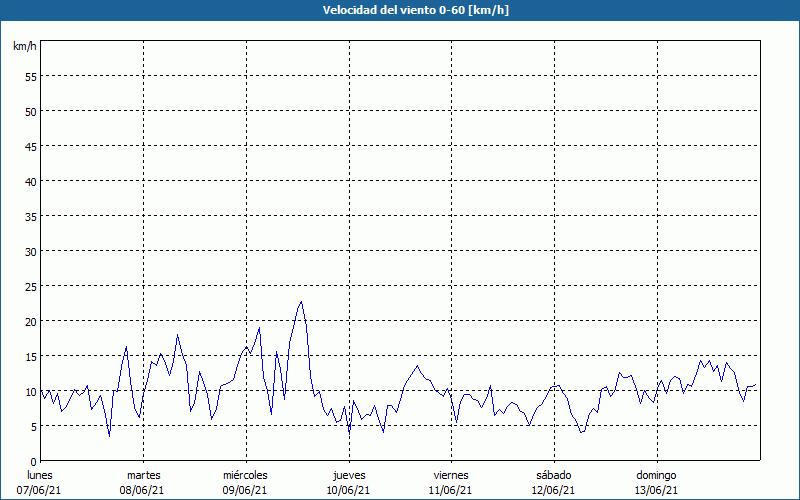Image resolution: width=800 pixels, height=500 pixels.
Task: Select the y-axis value 40
Action: pos(31,182)
